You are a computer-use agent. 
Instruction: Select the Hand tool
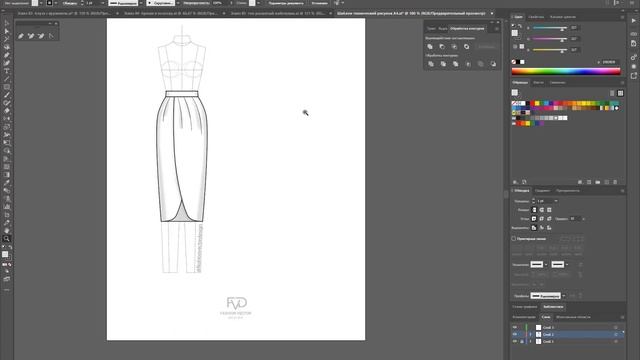click(7, 231)
